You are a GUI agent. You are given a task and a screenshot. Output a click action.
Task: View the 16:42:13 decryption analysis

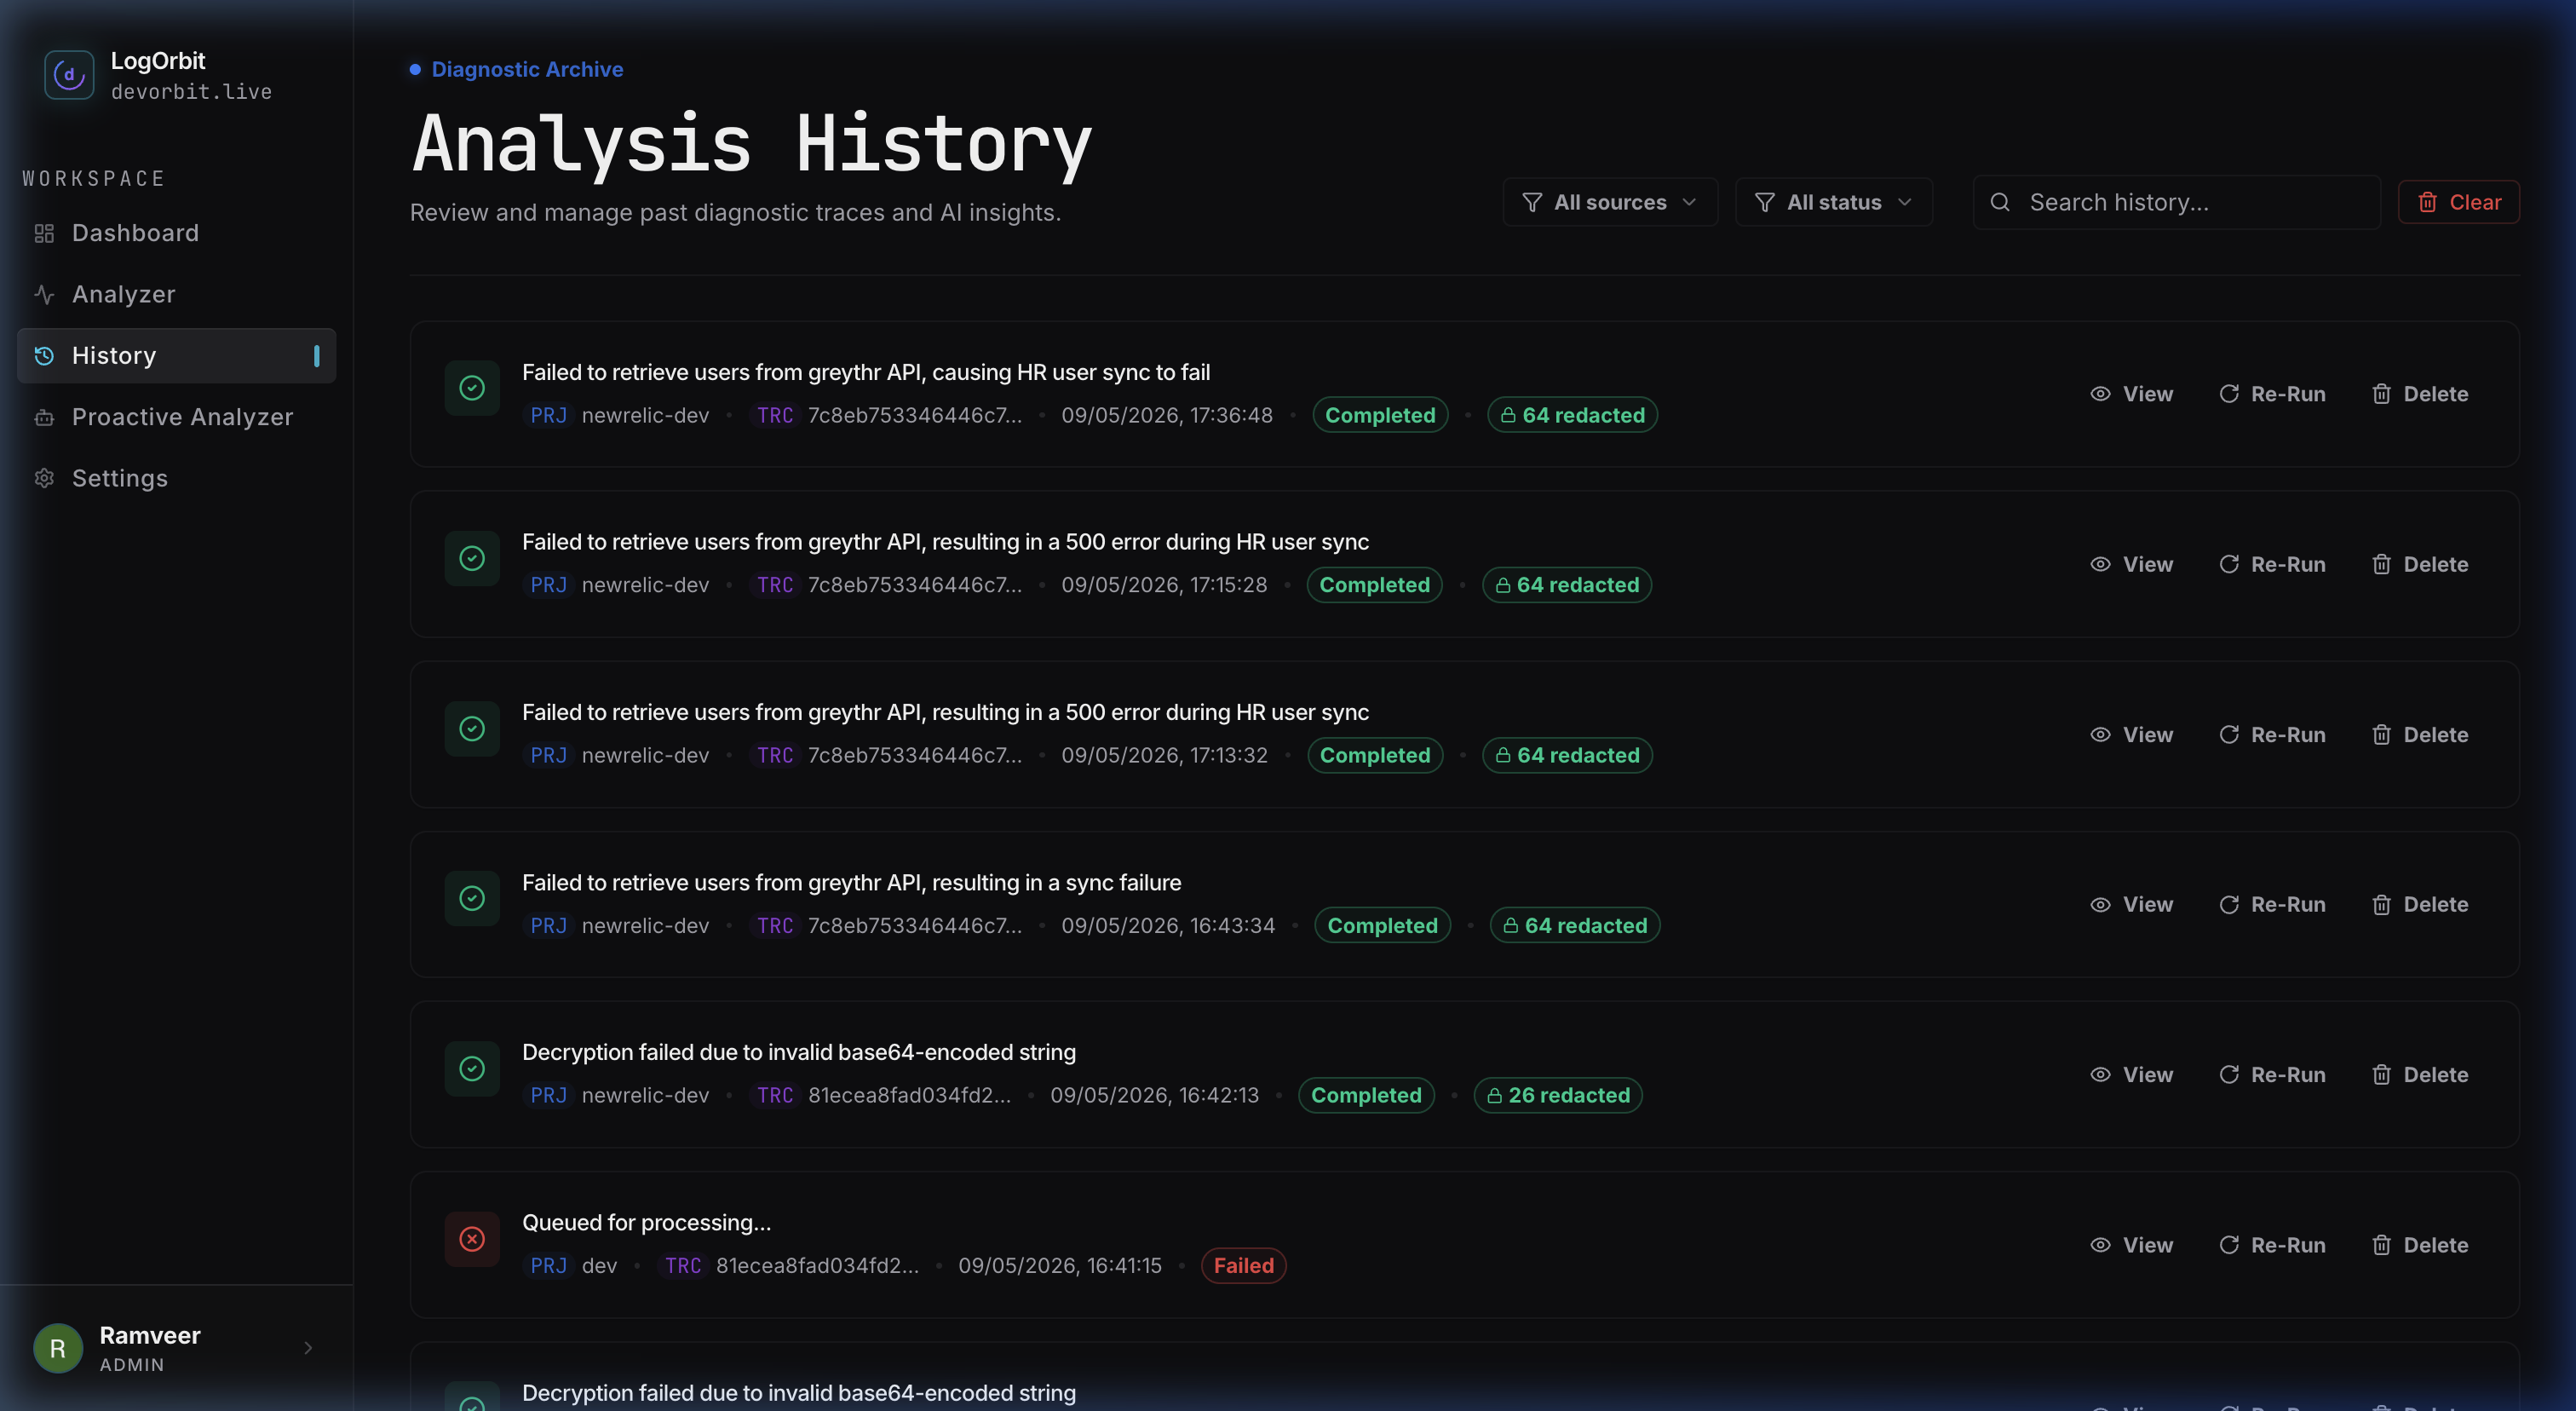pyautogui.click(x=2132, y=1074)
